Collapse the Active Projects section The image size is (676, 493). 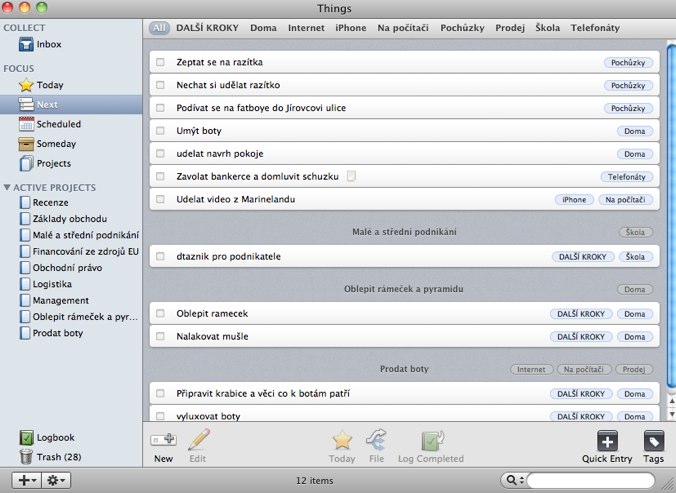pos(8,187)
